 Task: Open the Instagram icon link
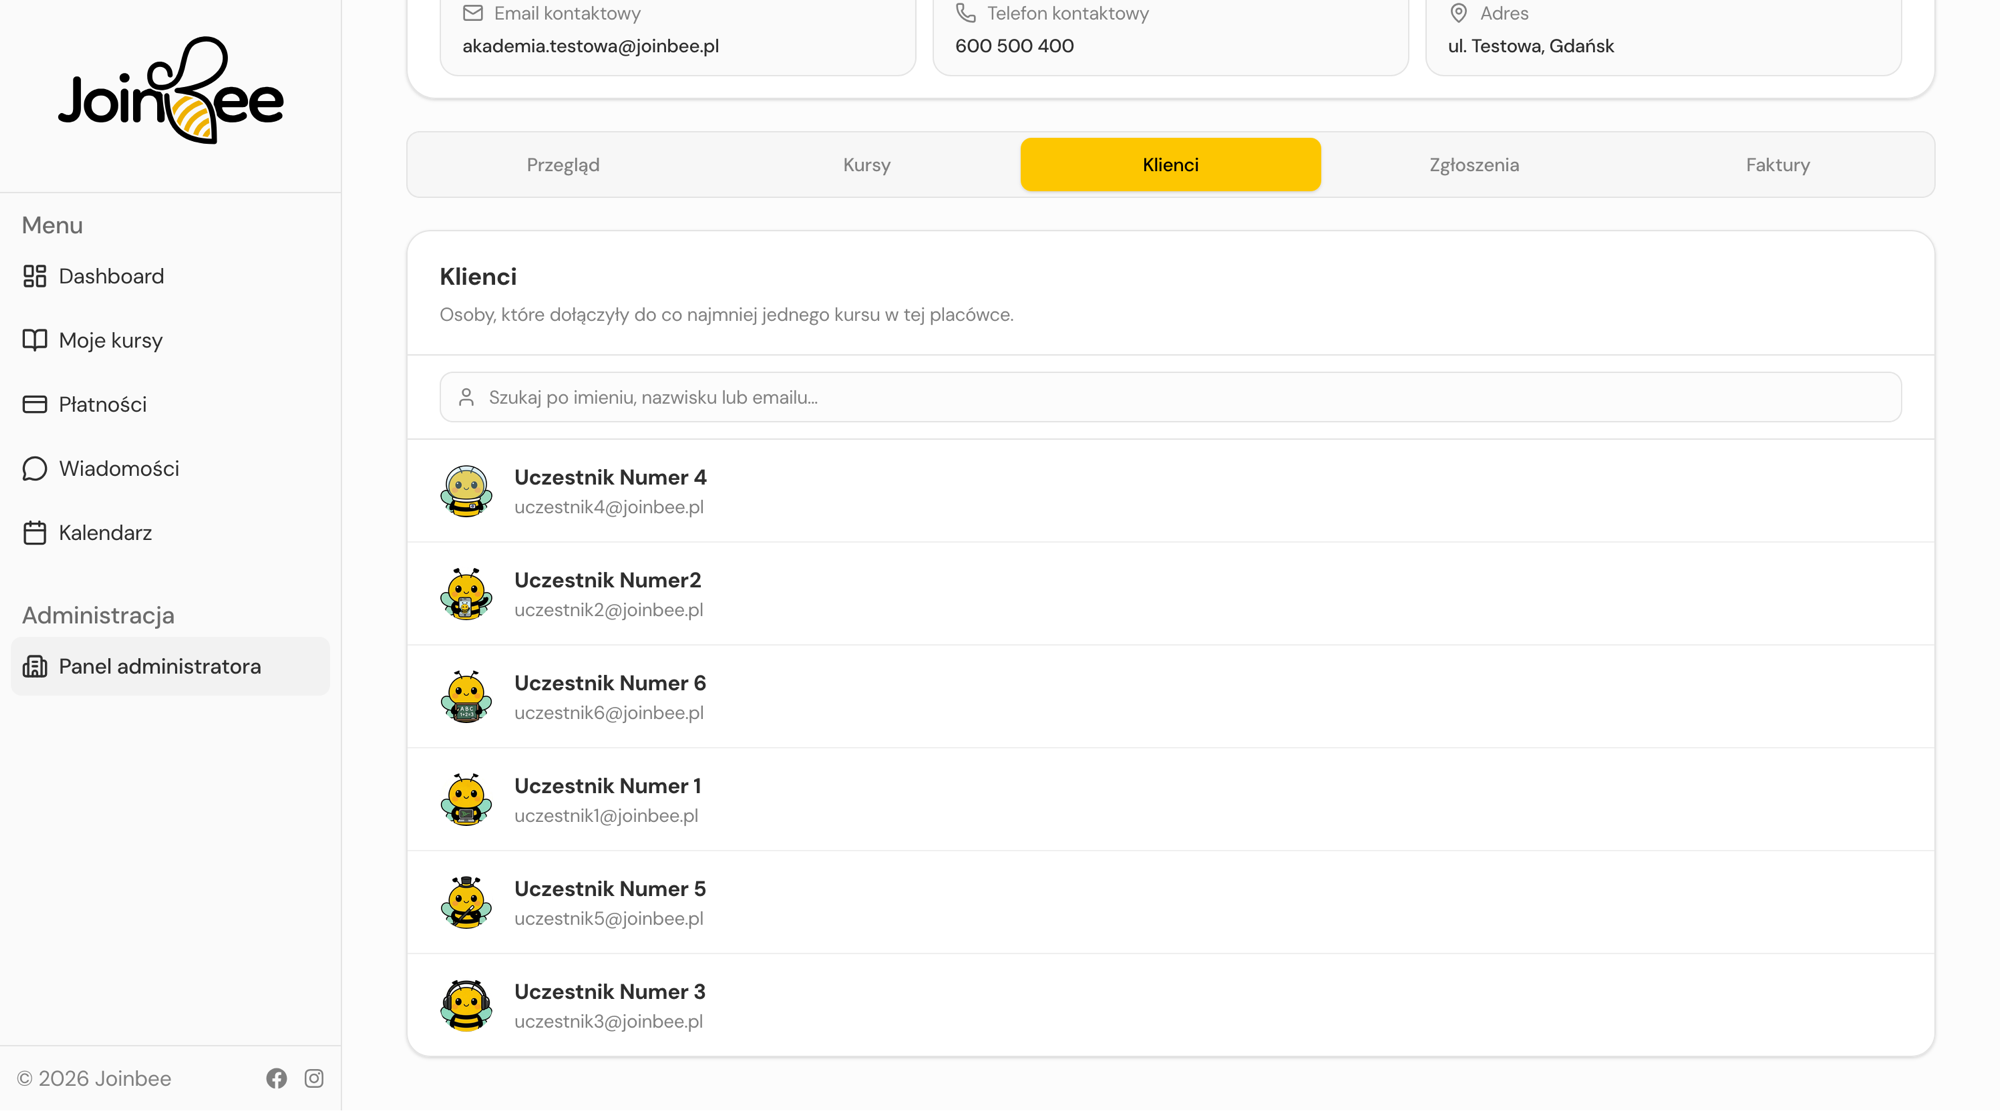coord(314,1078)
